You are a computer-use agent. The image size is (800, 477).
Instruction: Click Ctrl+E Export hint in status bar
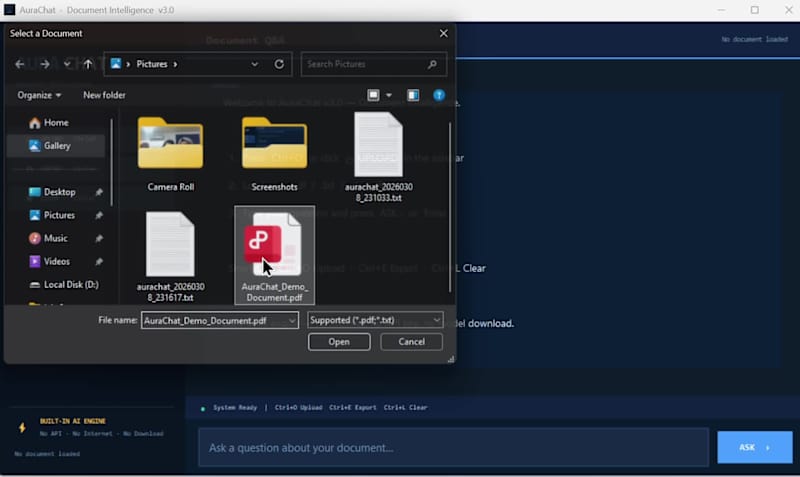[353, 408]
